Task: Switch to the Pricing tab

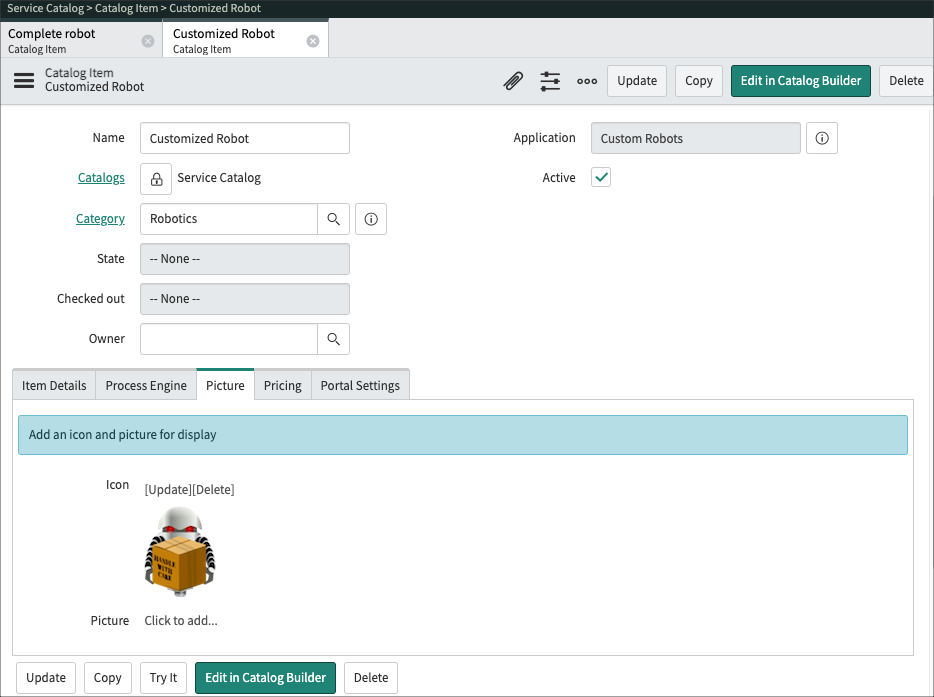Action: 282,384
